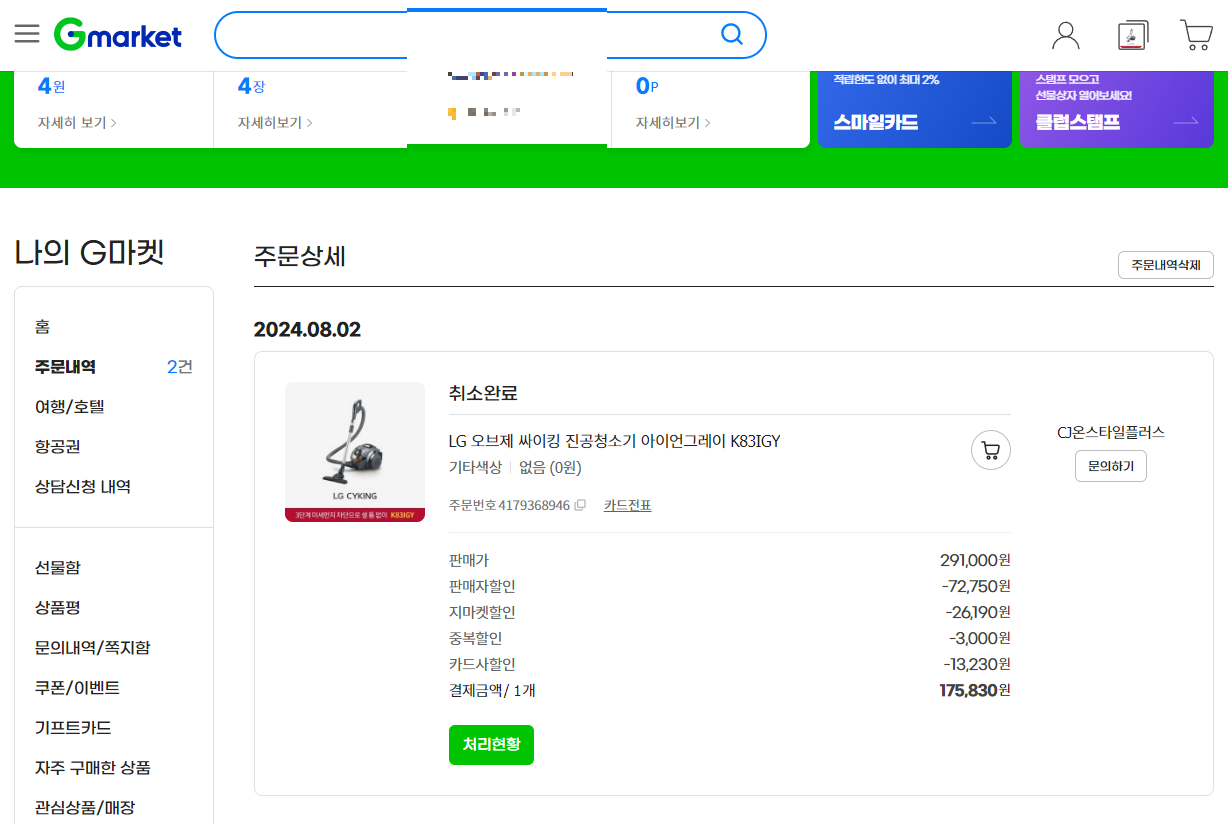Select 상담신청 내역 in sidebar
Viewport: 1228px width, 824px height.
click(82, 487)
